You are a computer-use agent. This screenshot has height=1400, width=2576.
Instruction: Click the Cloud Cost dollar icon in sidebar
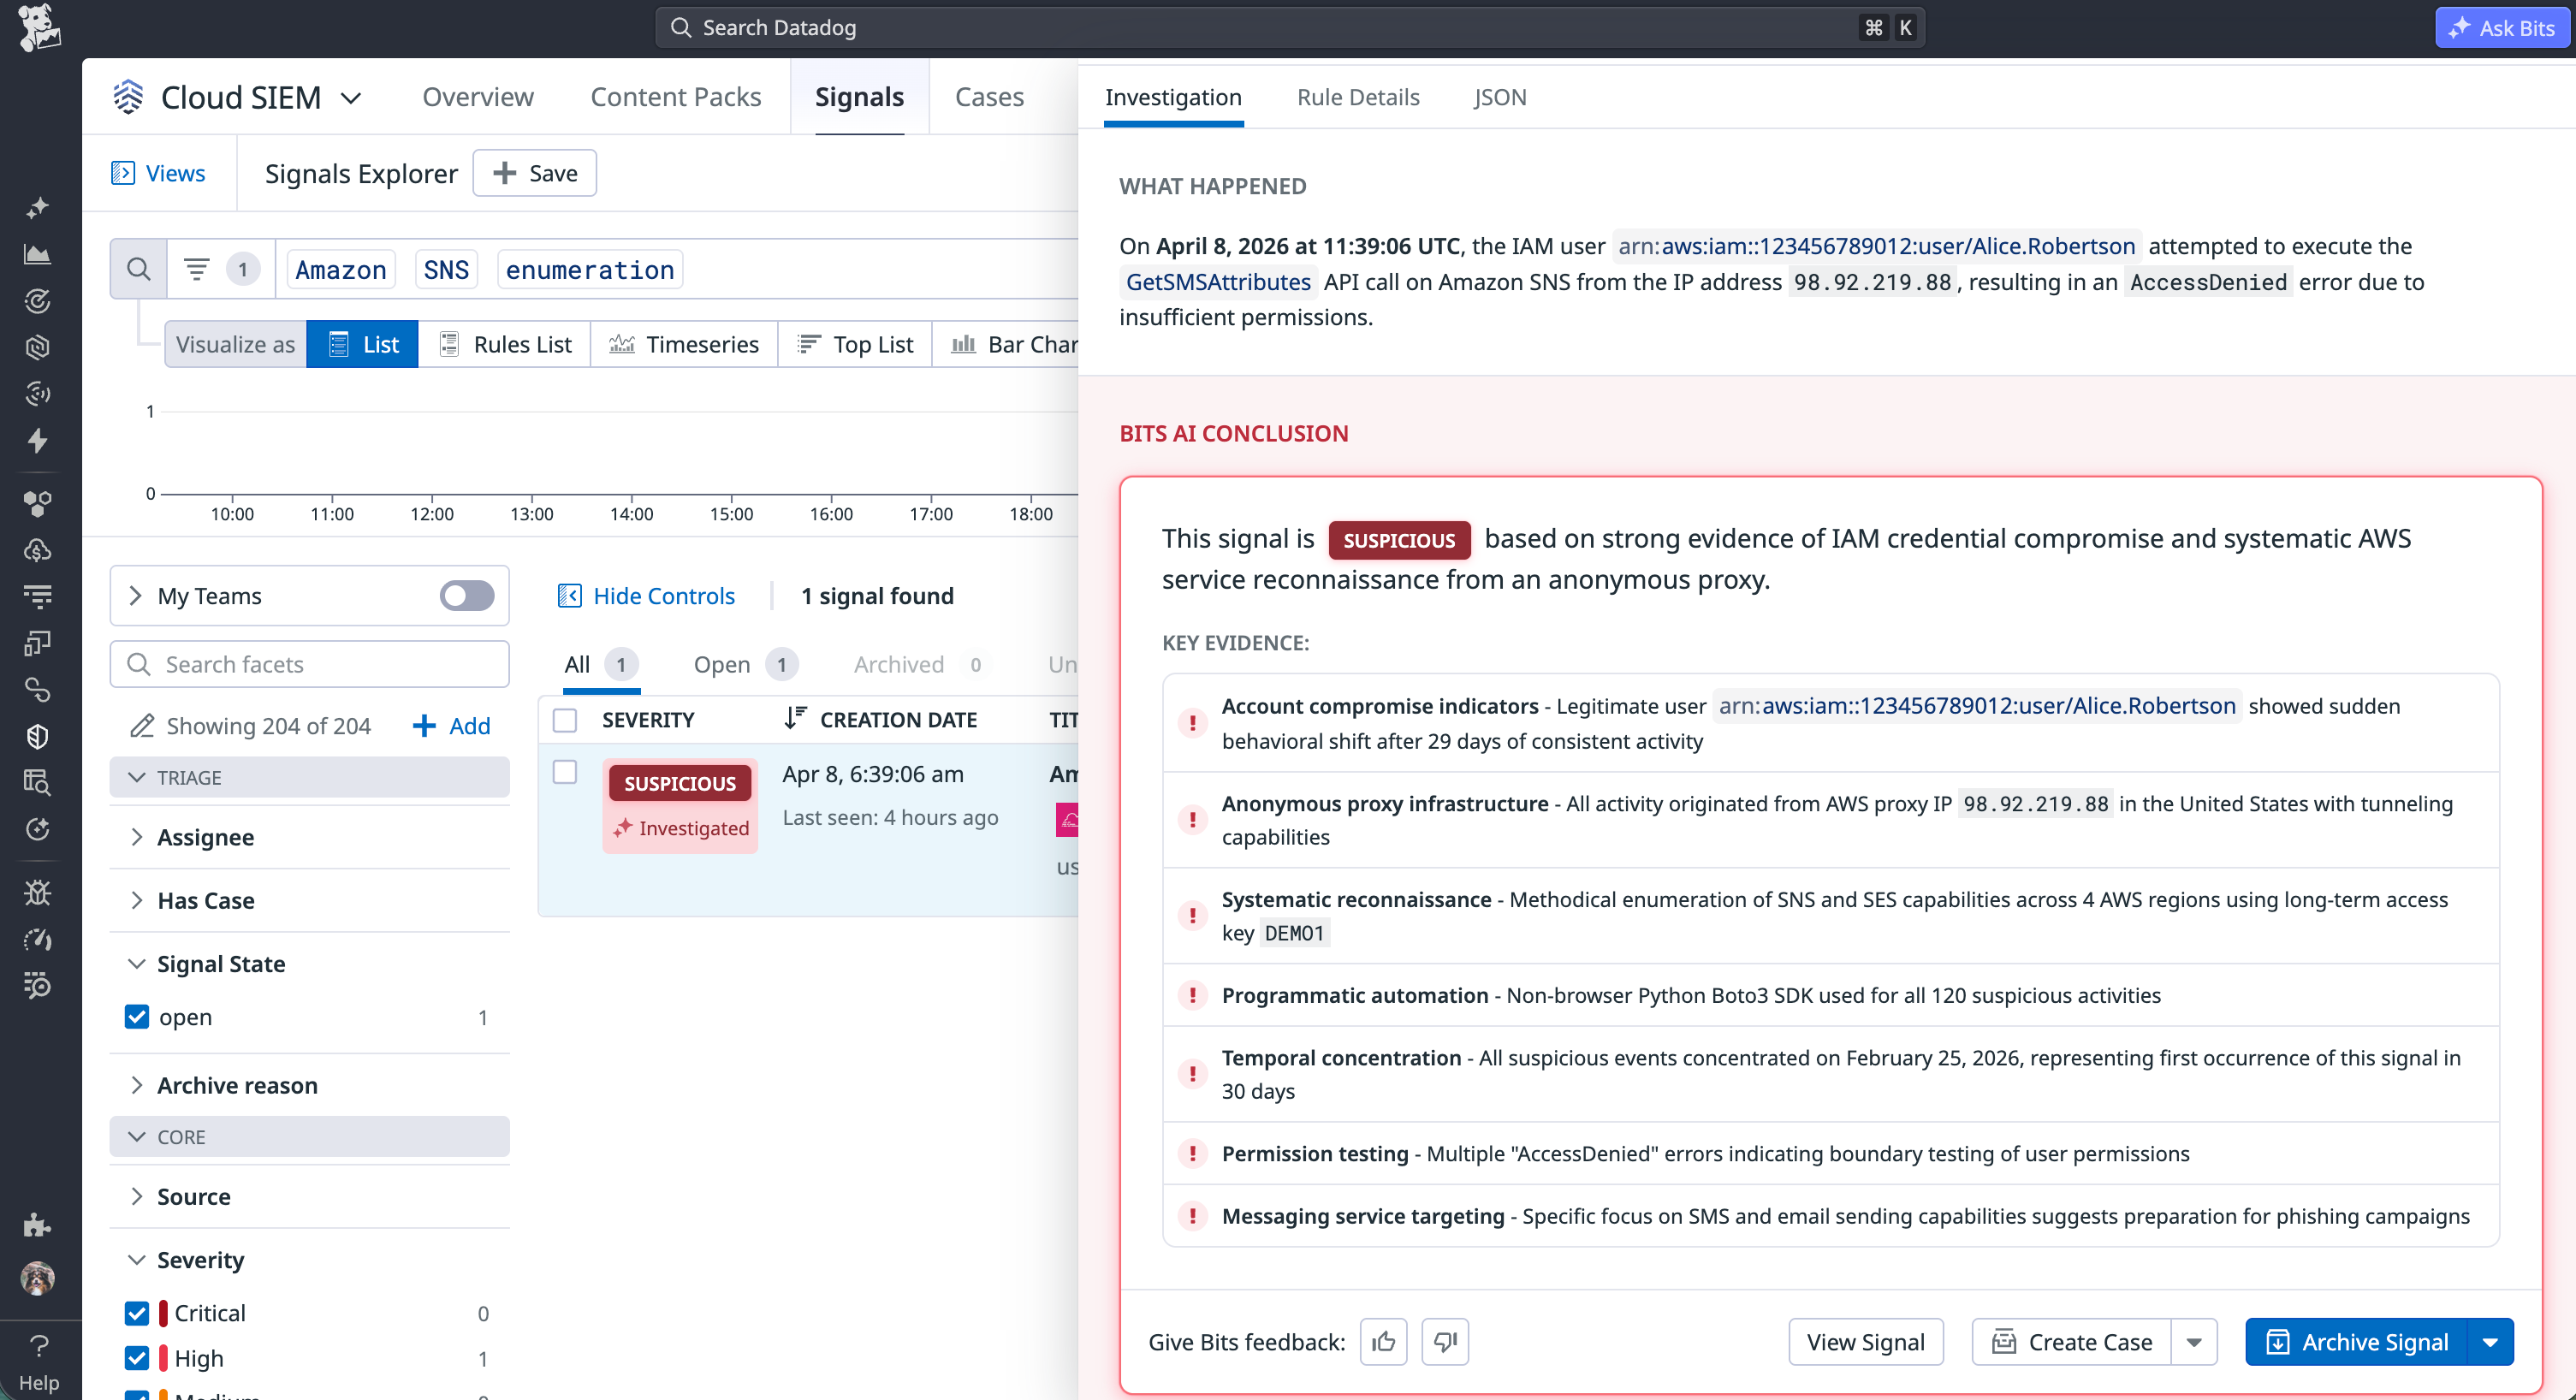click(x=37, y=549)
